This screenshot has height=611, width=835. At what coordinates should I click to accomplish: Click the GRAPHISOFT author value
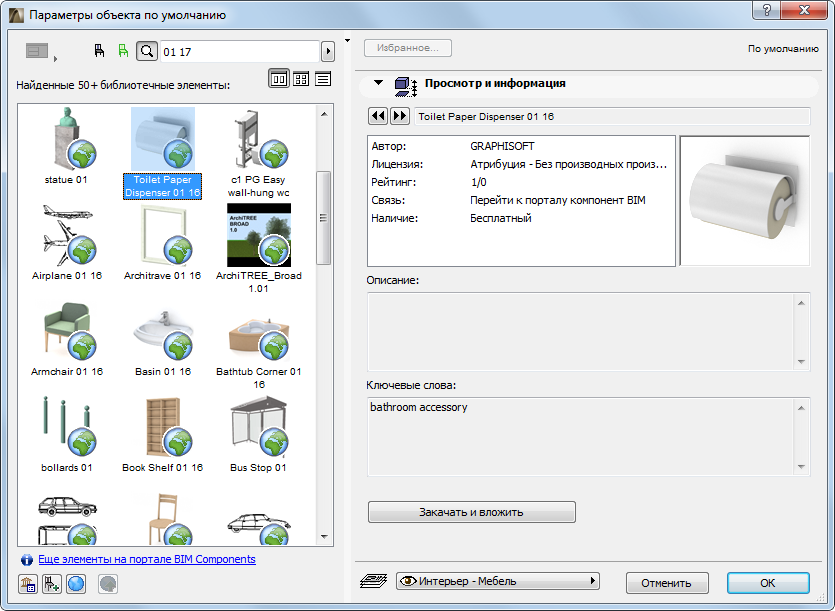coord(502,146)
